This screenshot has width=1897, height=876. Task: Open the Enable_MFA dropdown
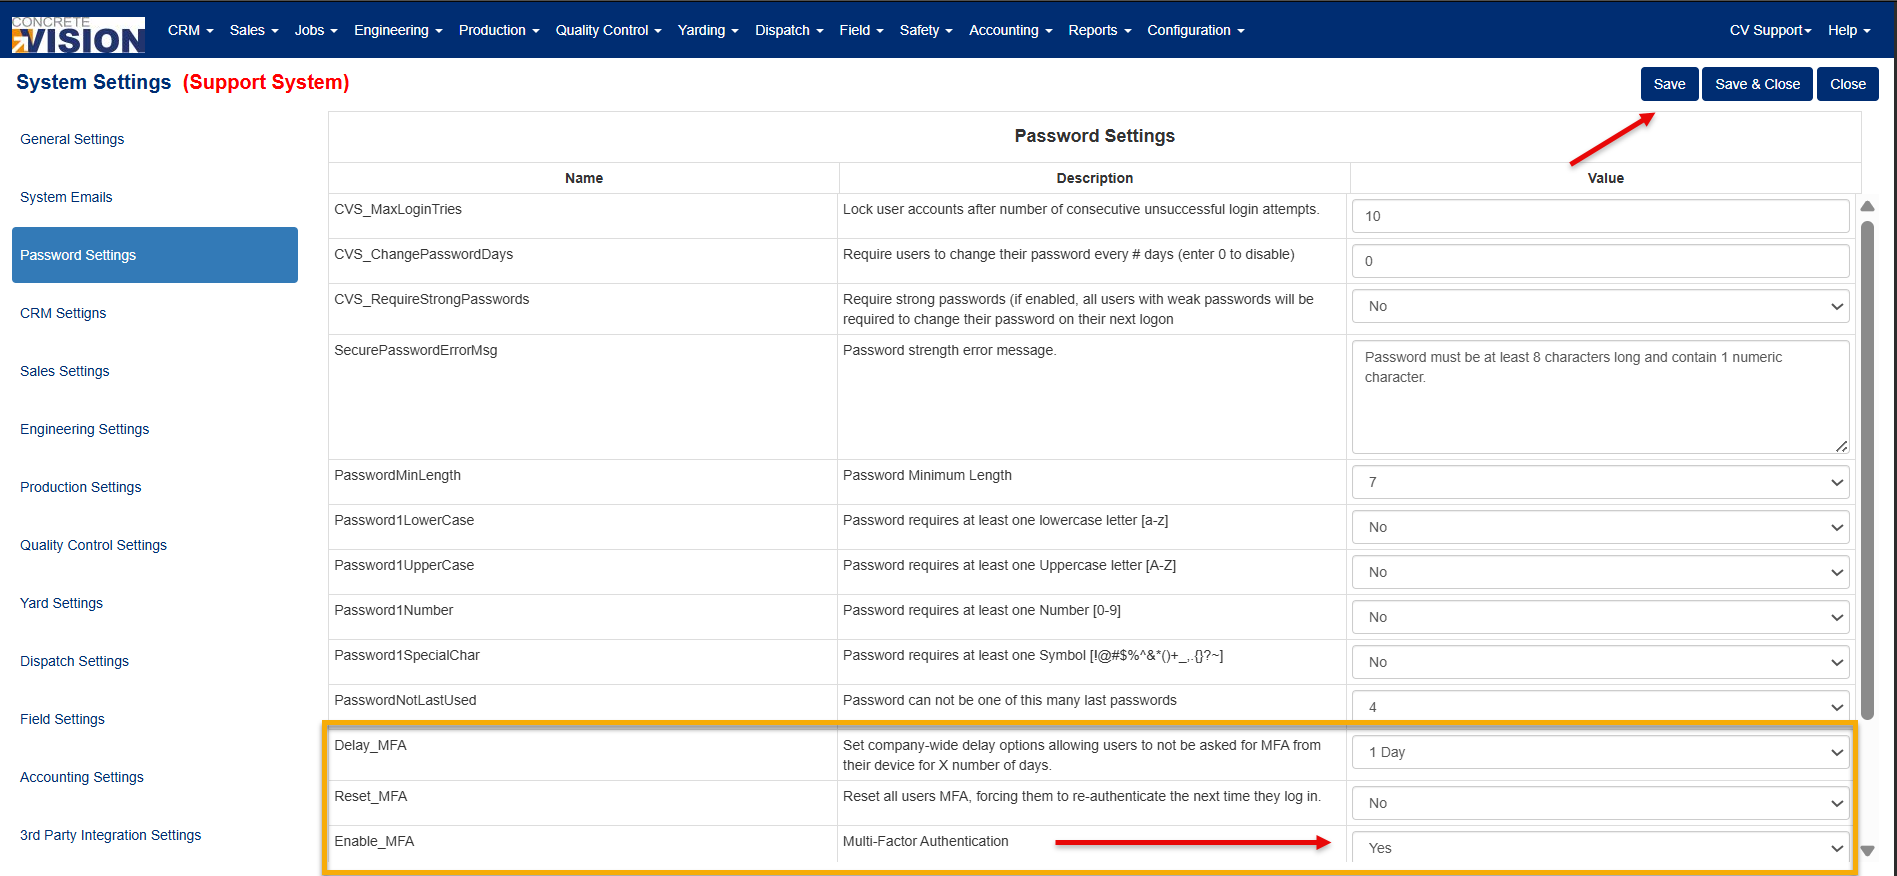tap(1600, 848)
